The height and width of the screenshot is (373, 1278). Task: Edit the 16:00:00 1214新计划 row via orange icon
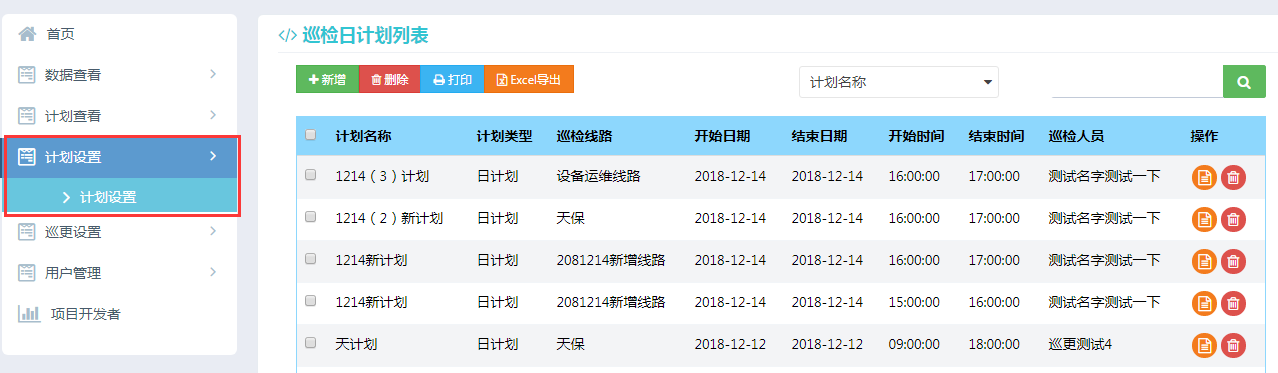[1204, 261]
